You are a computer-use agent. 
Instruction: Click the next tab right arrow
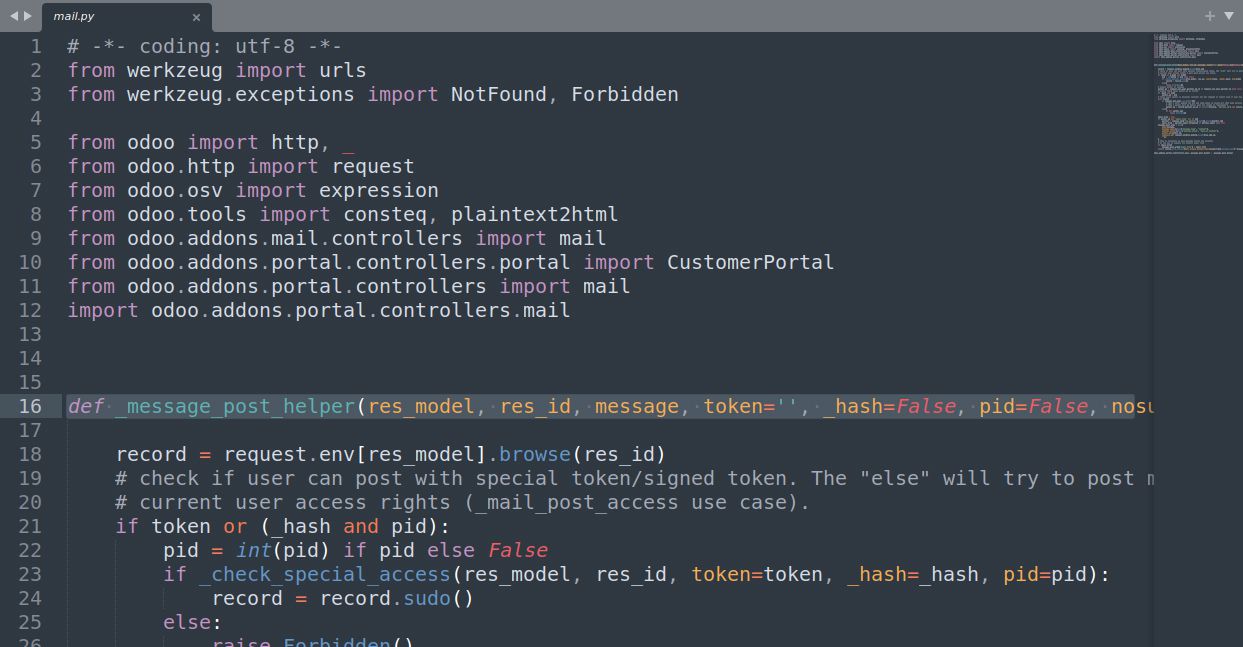[x=27, y=16]
